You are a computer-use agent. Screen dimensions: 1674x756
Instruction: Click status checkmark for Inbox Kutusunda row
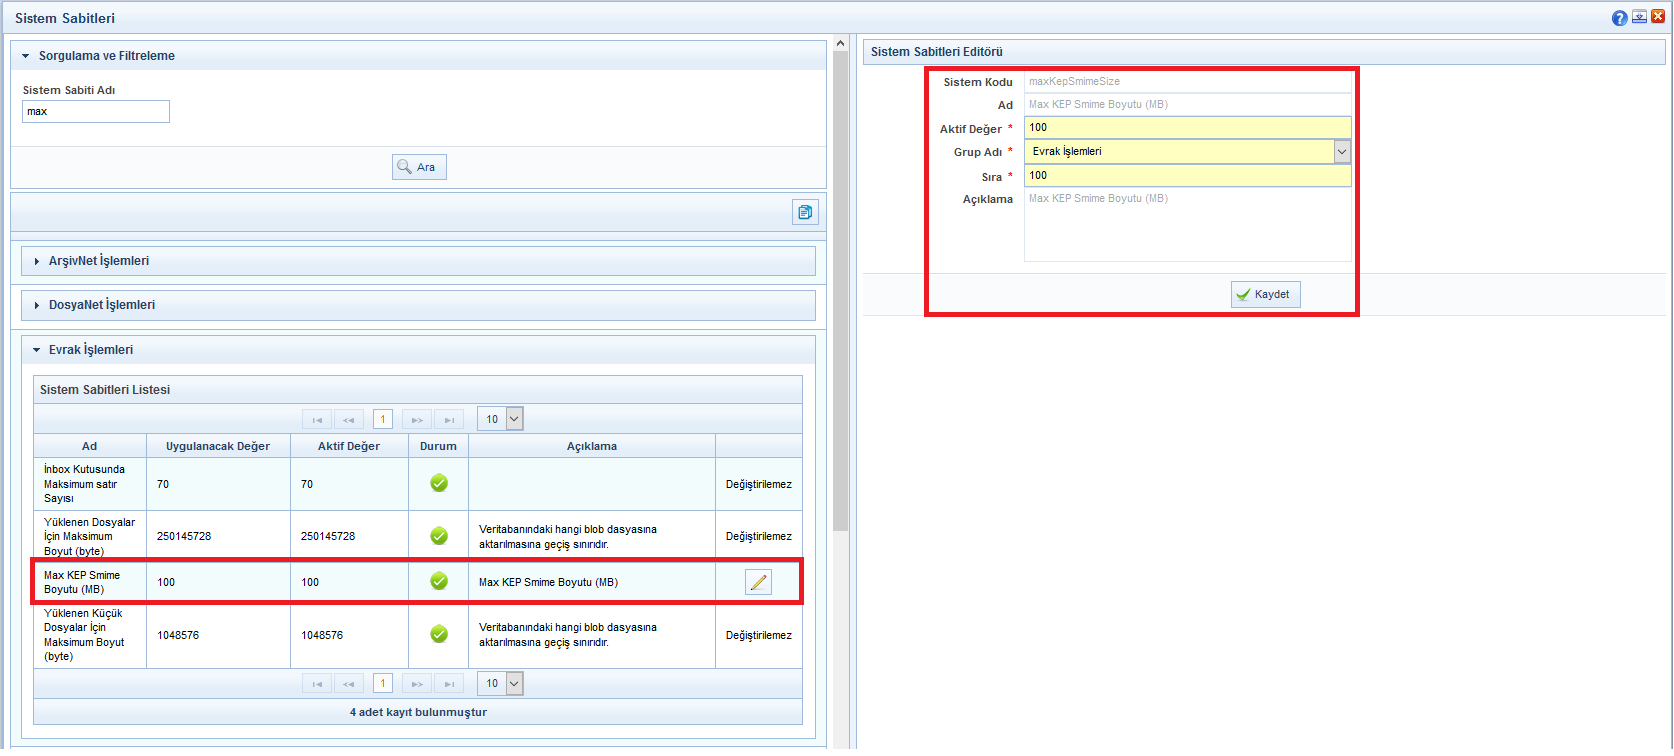(439, 484)
